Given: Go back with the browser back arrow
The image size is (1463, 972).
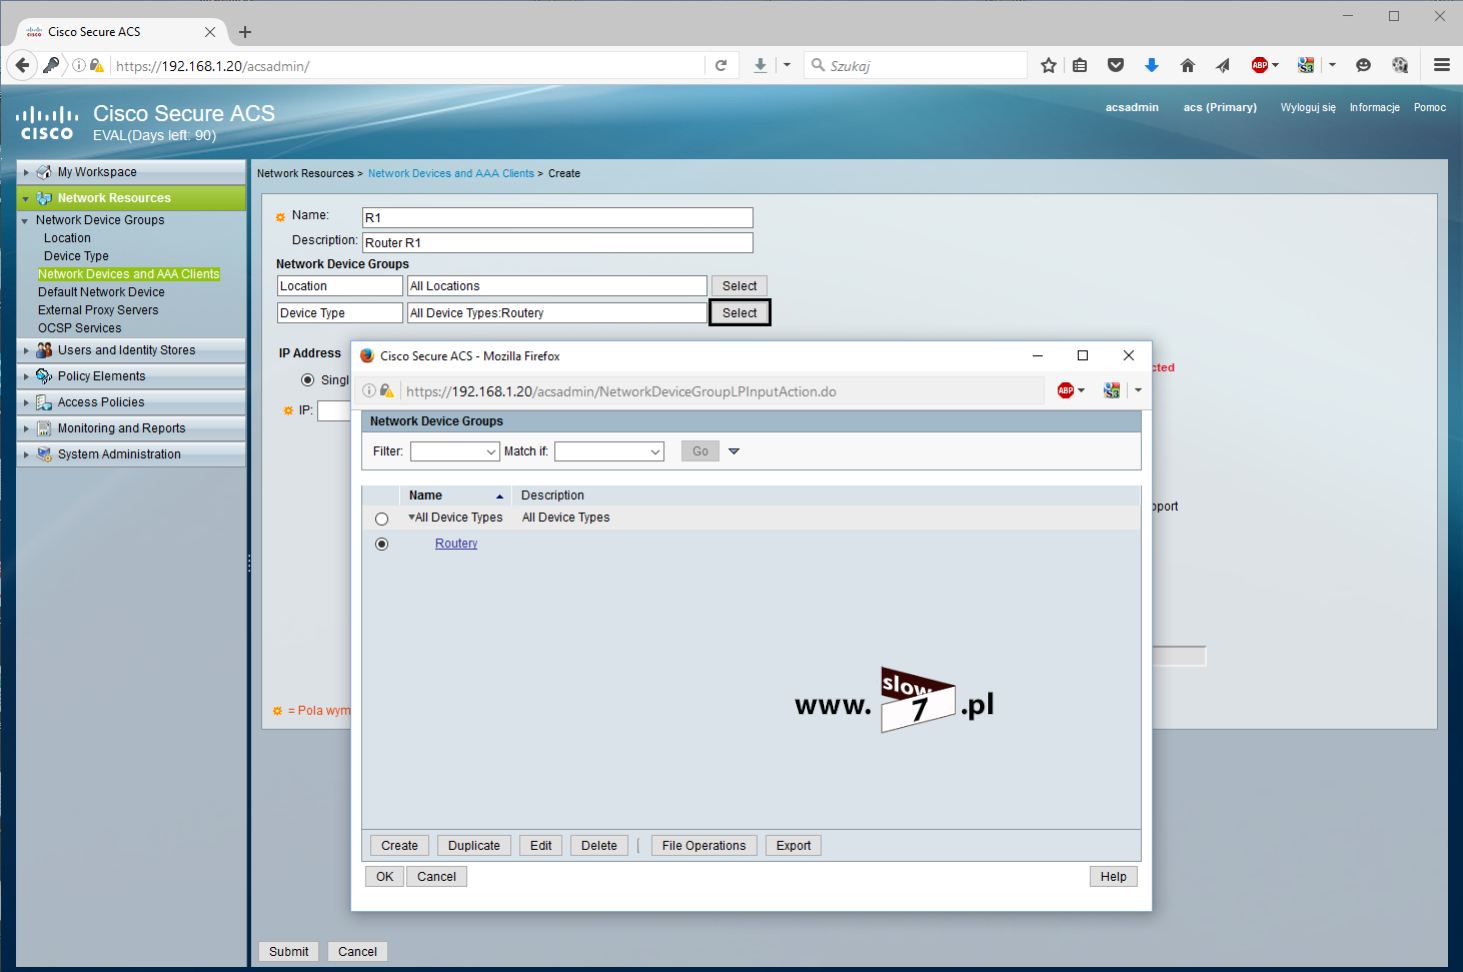Looking at the screenshot, I should coord(22,66).
